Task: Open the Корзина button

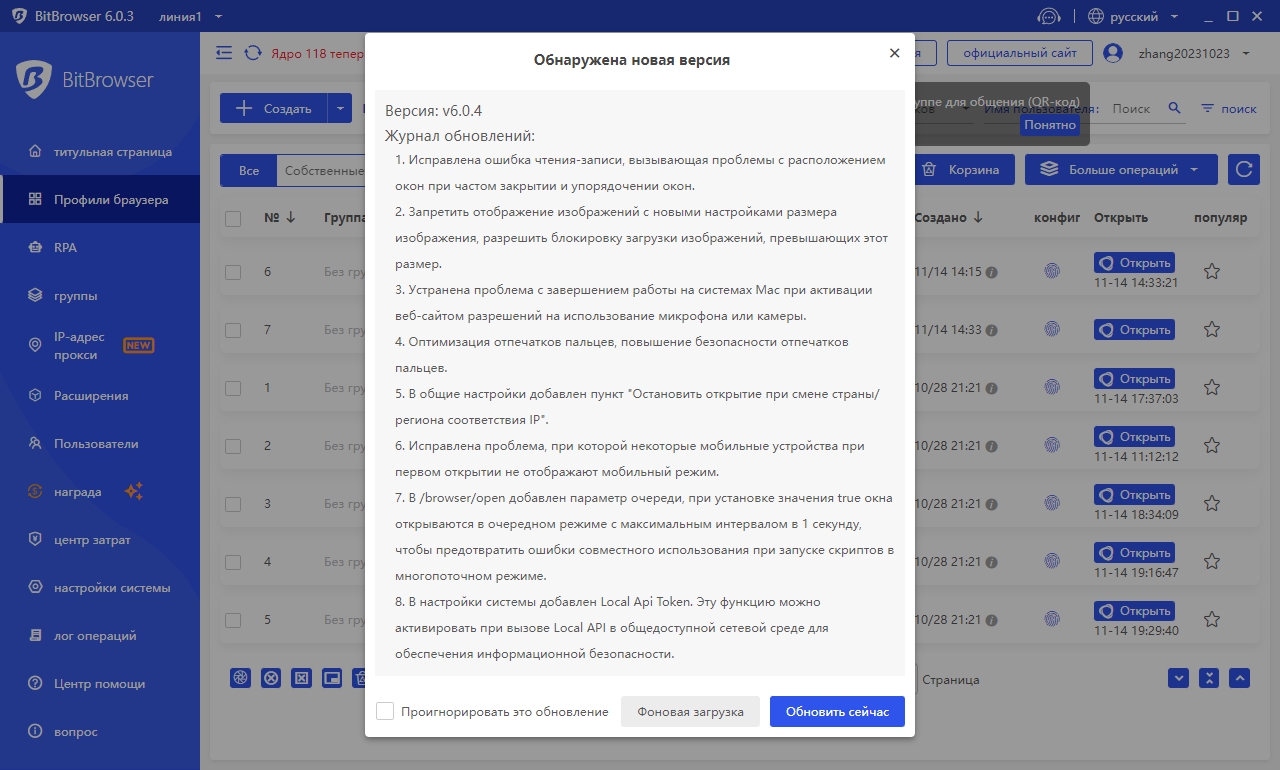Action: (962, 170)
